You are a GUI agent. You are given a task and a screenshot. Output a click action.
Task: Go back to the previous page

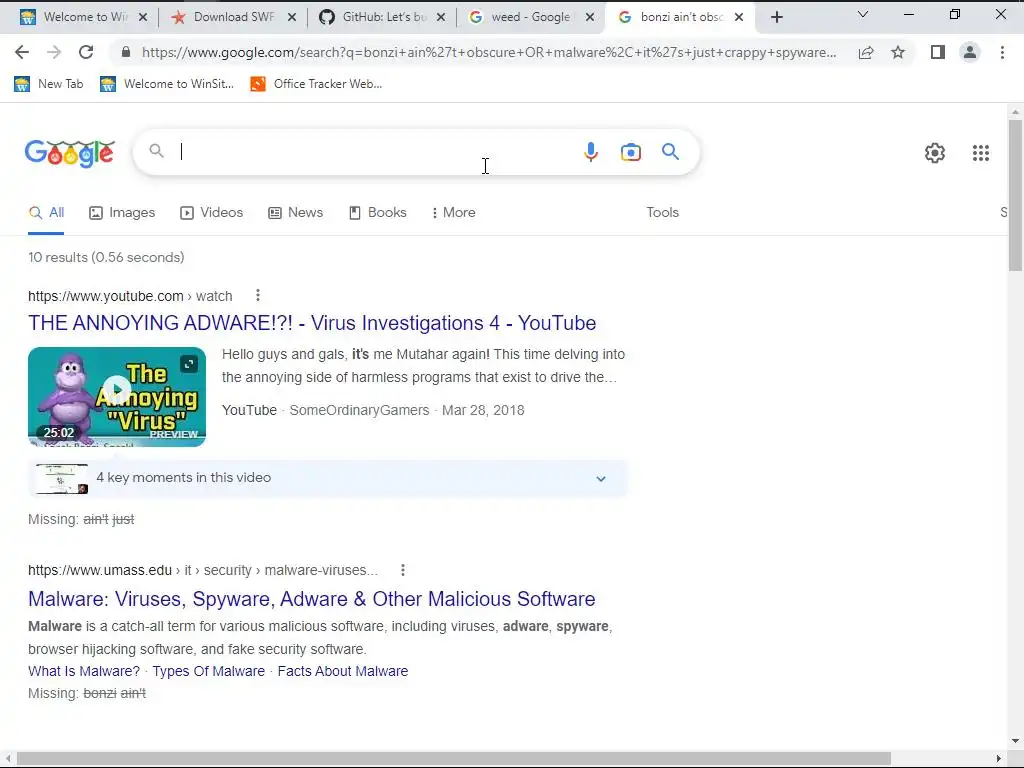click(22, 52)
